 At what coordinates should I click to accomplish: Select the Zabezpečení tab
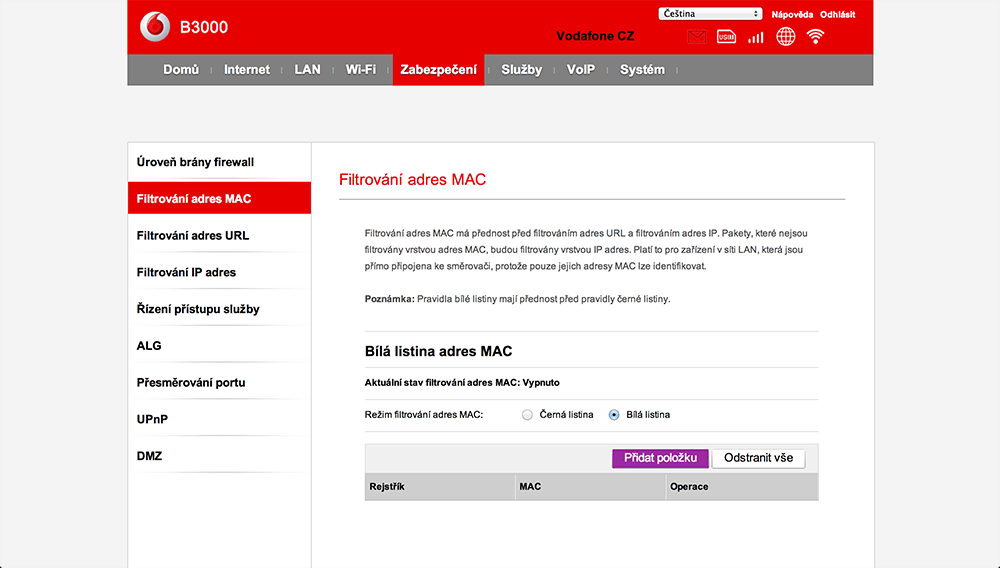pyautogui.click(x=438, y=69)
